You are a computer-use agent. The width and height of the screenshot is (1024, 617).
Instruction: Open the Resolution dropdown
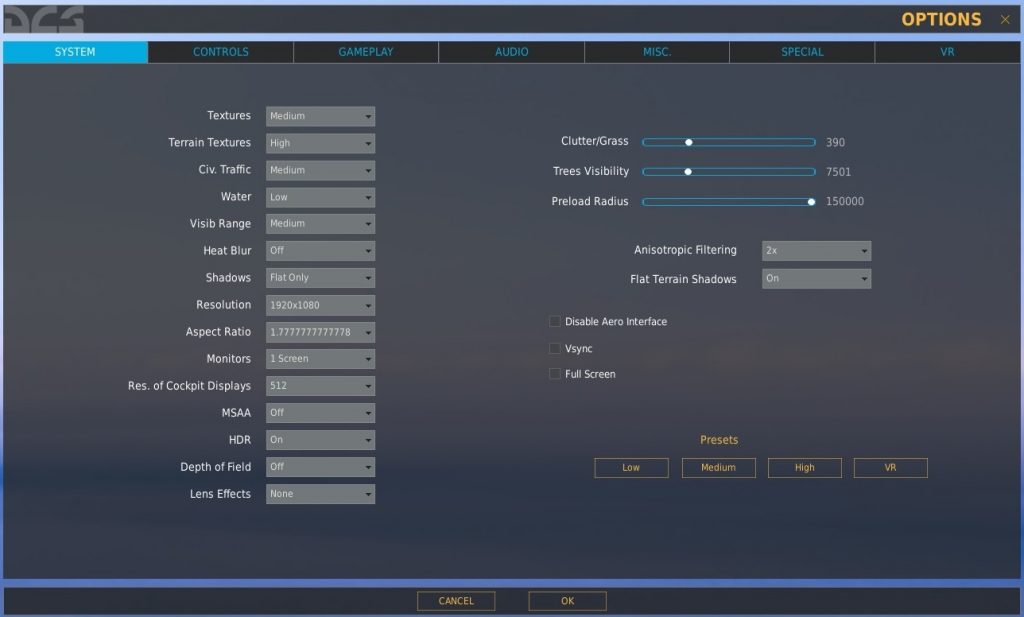pyautogui.click(x=319, y=304)
